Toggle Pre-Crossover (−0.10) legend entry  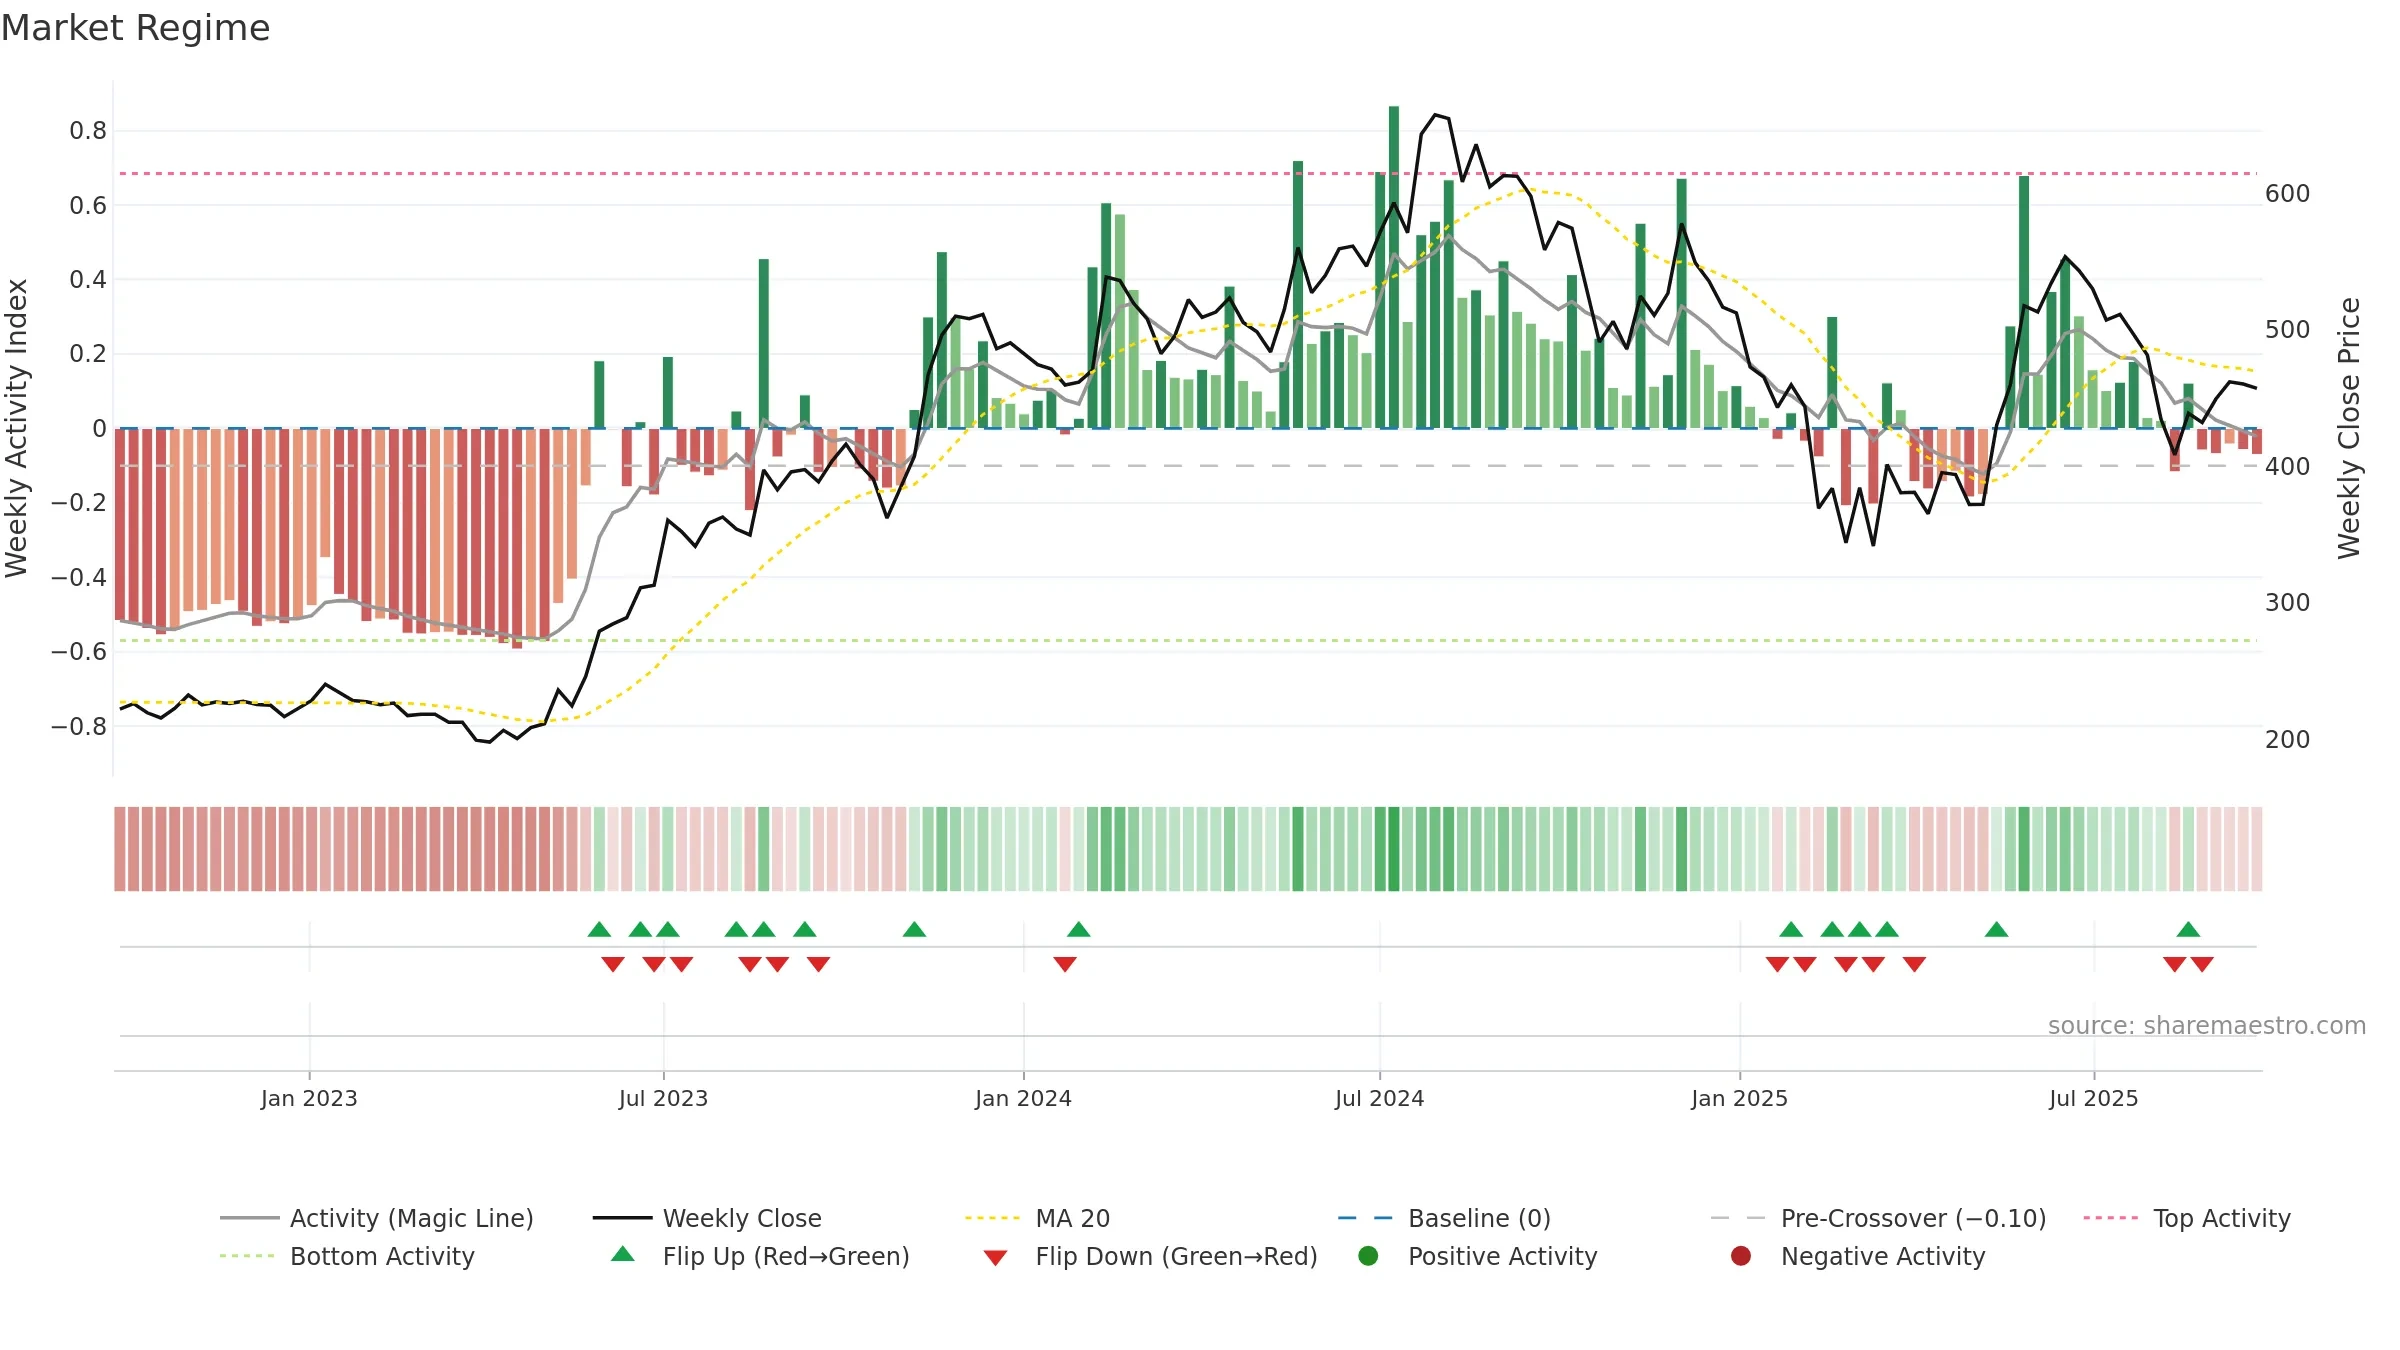tap(1878, 1218)
